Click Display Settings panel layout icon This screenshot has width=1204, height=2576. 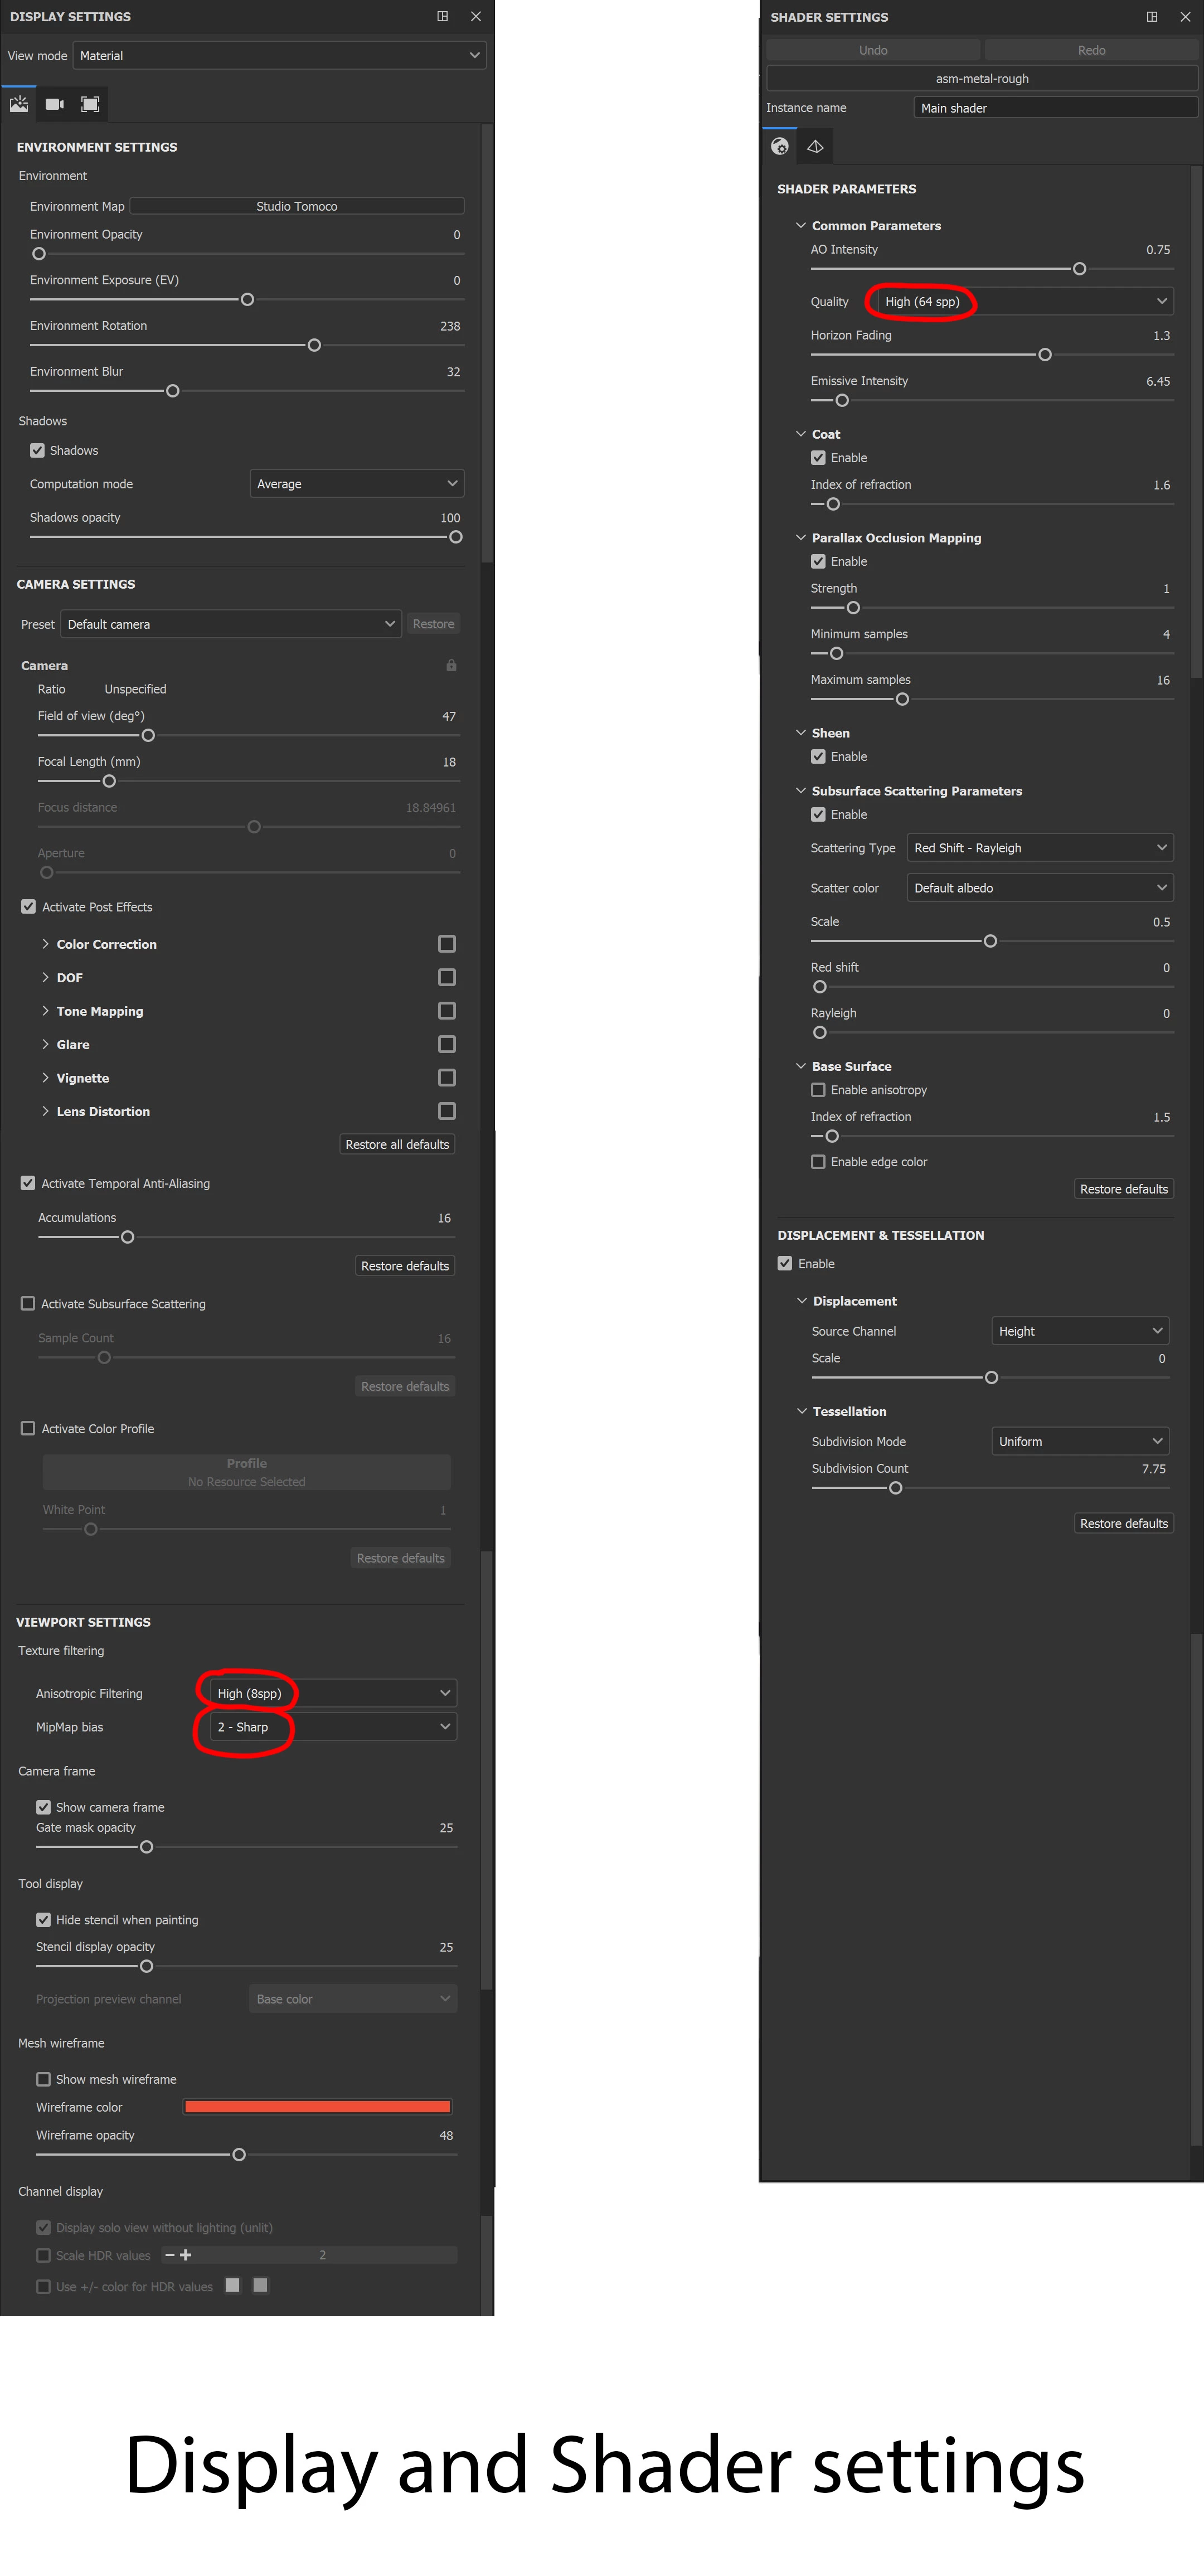point(442,16)
